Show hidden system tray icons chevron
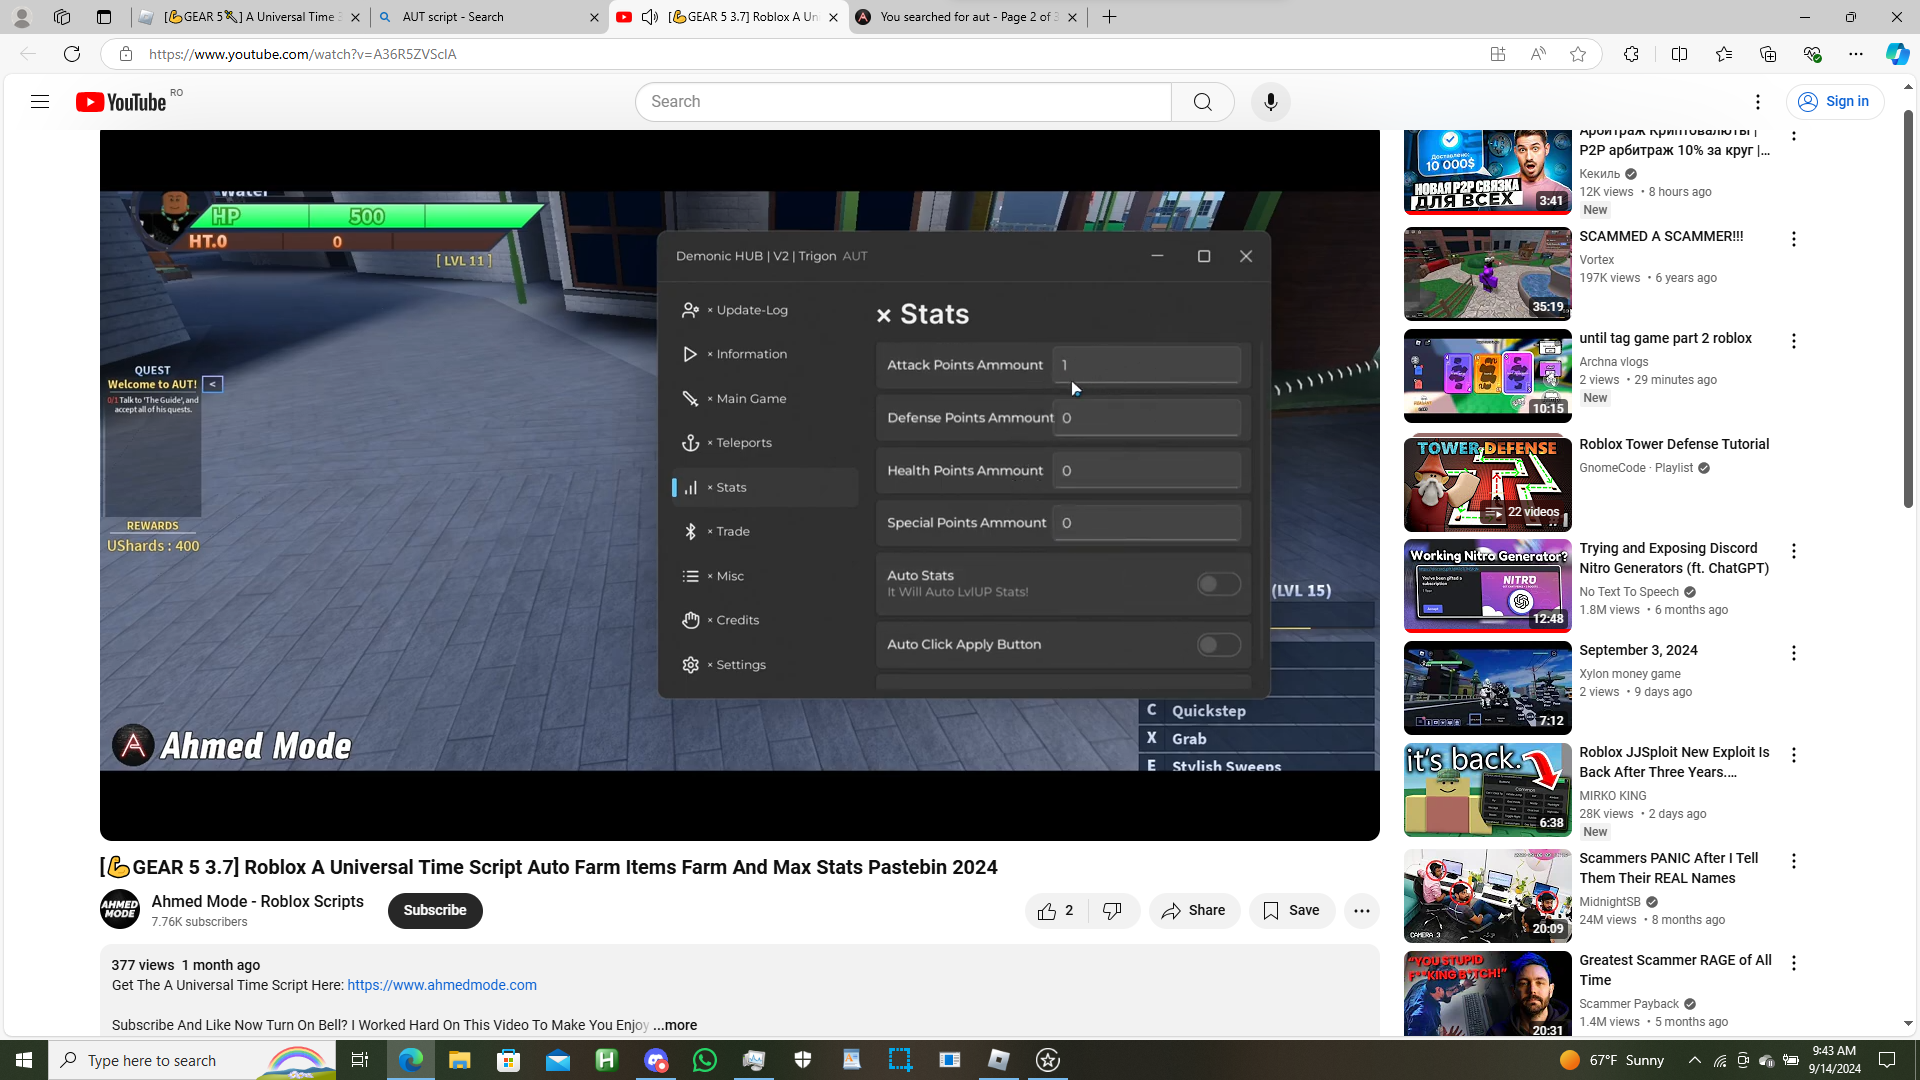The image size is (1920, 1080). click(1694, 1060)
